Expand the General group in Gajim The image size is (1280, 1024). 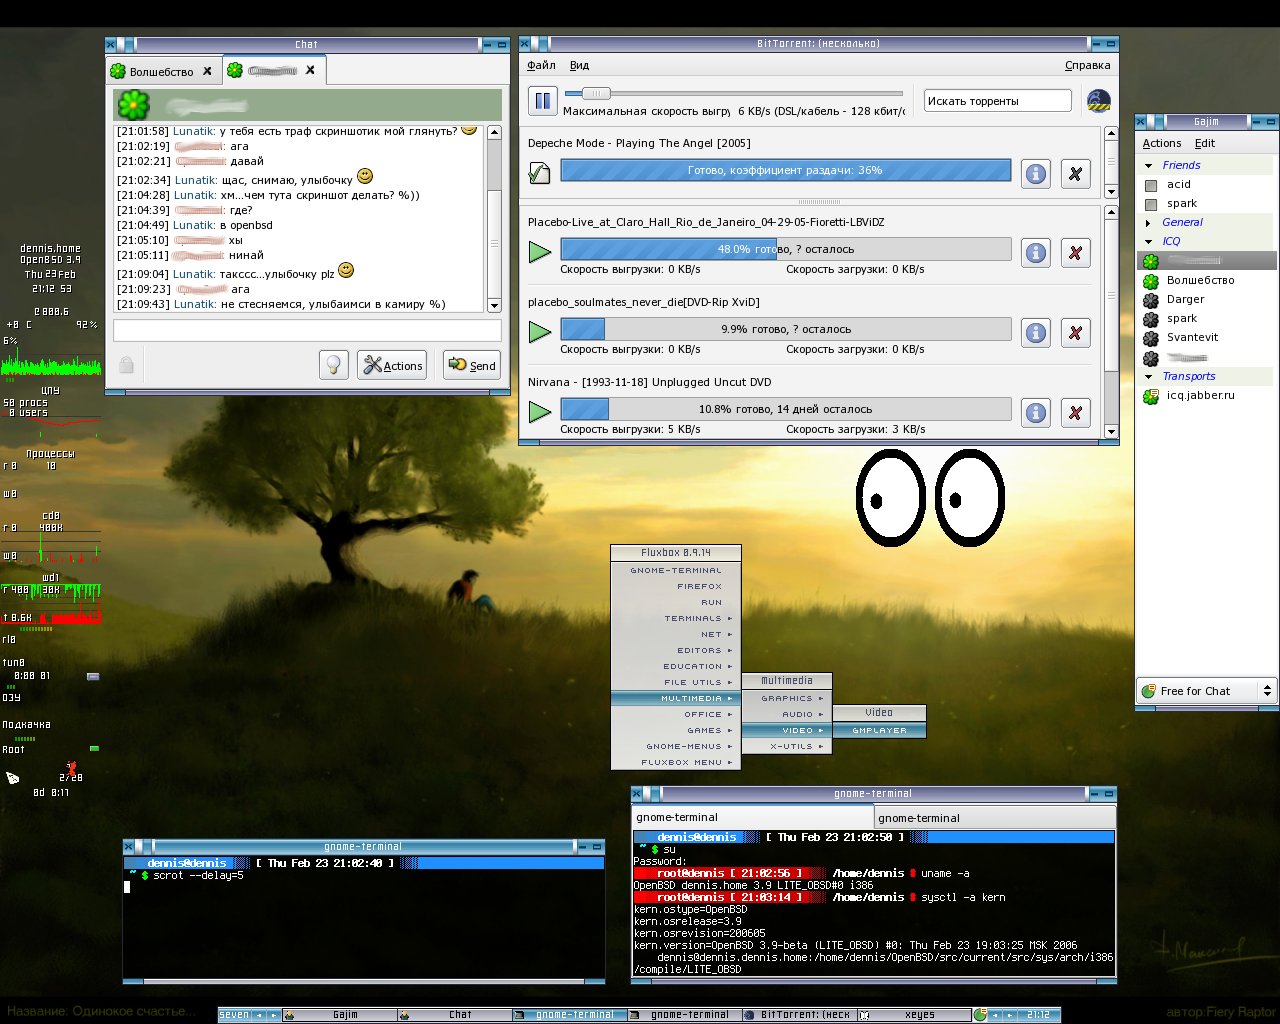[x=1149, y=223]
